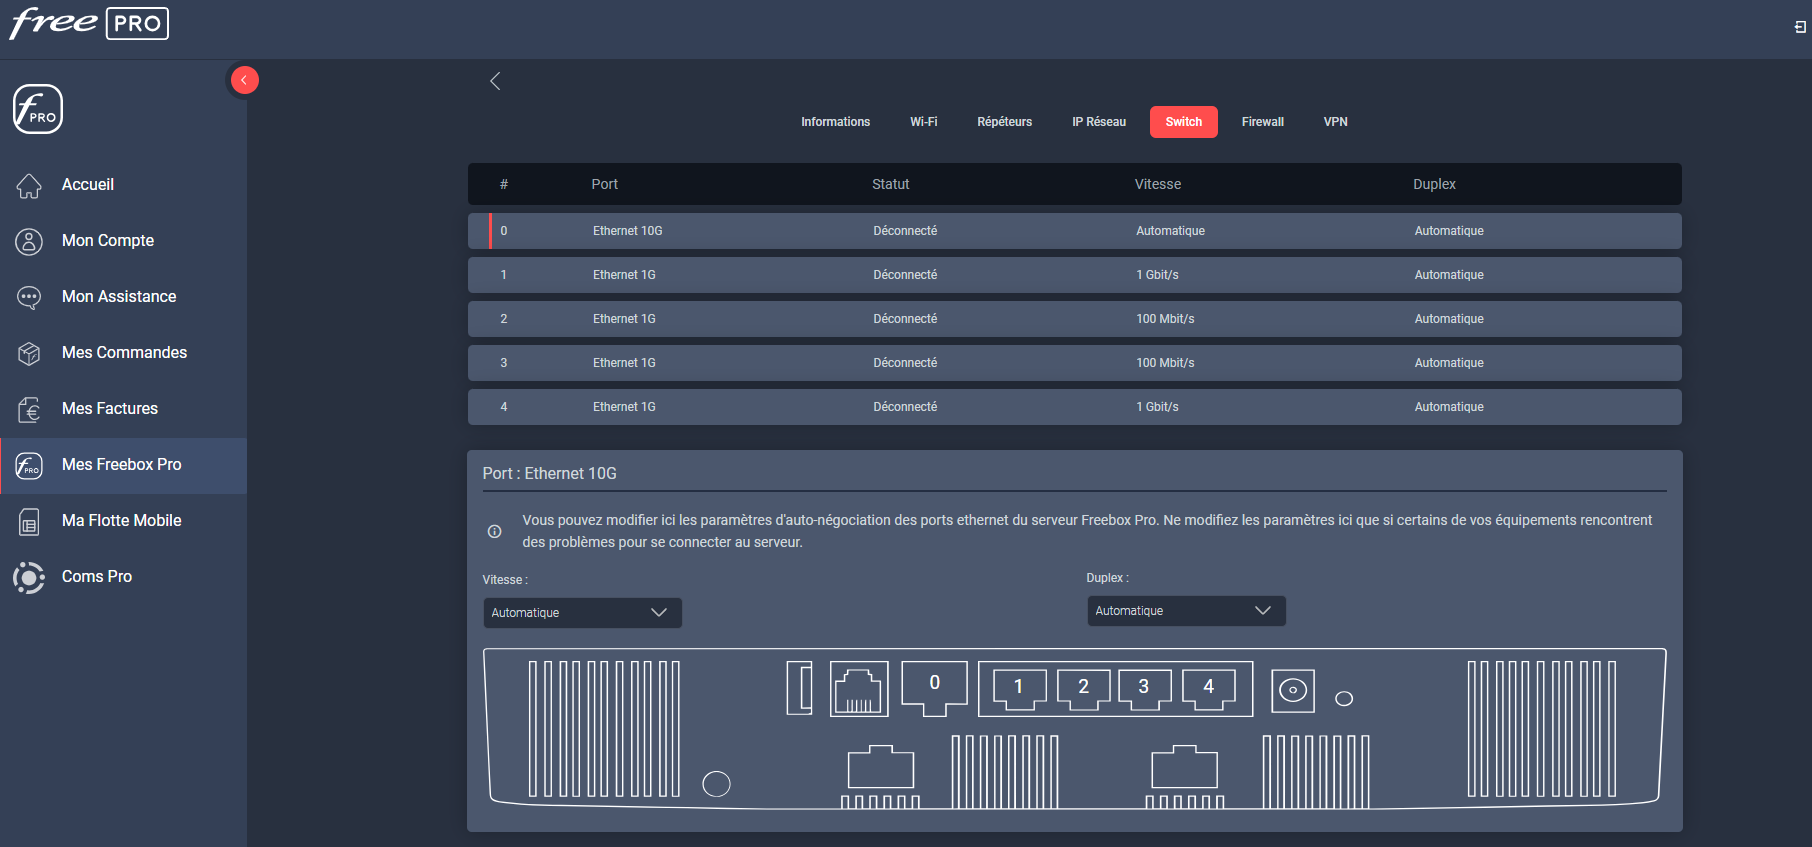Click the Free PRO logo in header
The image size is (1812, 847).
point(89,23)
